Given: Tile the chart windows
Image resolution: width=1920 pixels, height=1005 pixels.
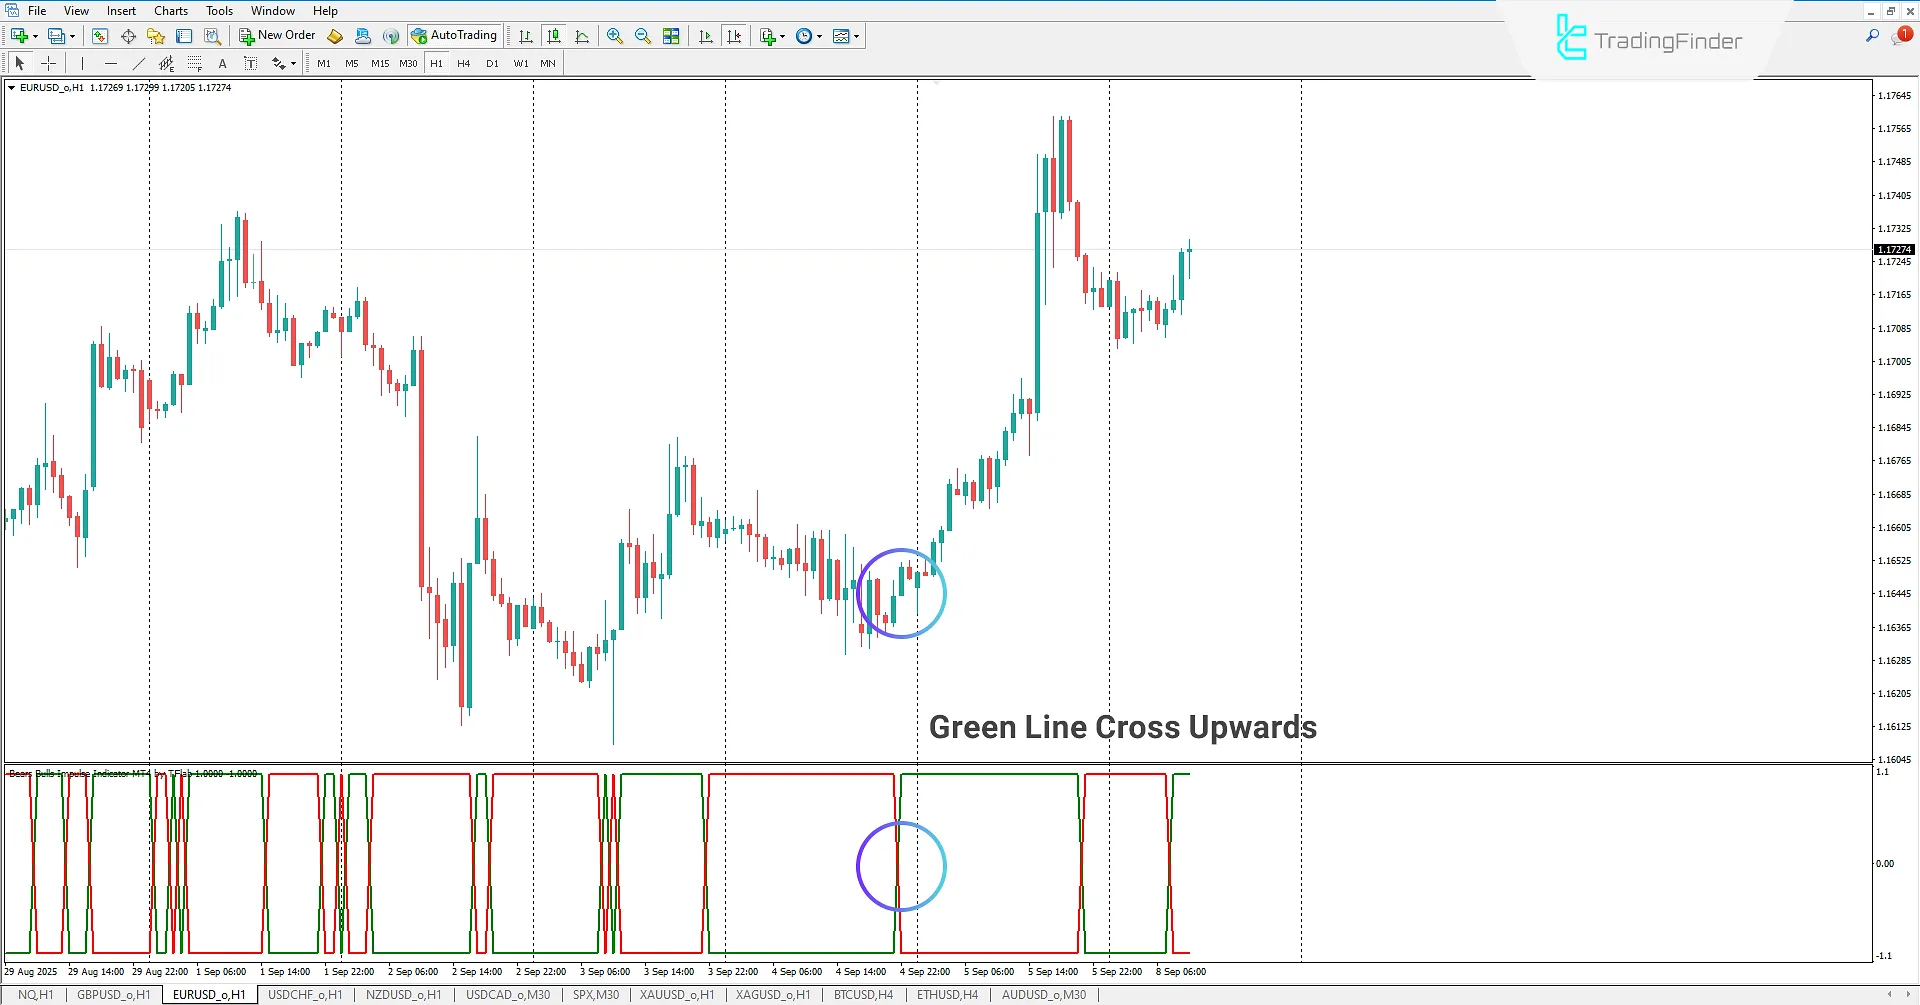Looking at the screenshot, I should (671, 36).
